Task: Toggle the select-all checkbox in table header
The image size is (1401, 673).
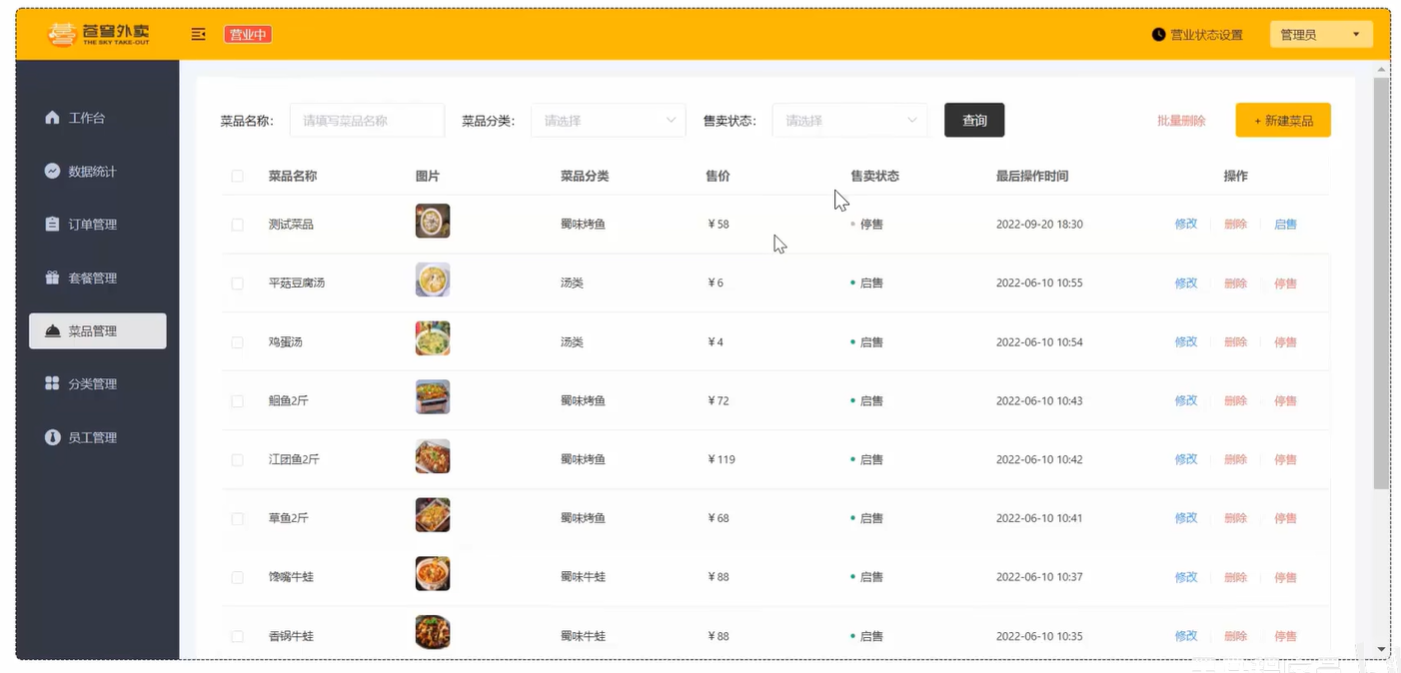Action: 237,176
